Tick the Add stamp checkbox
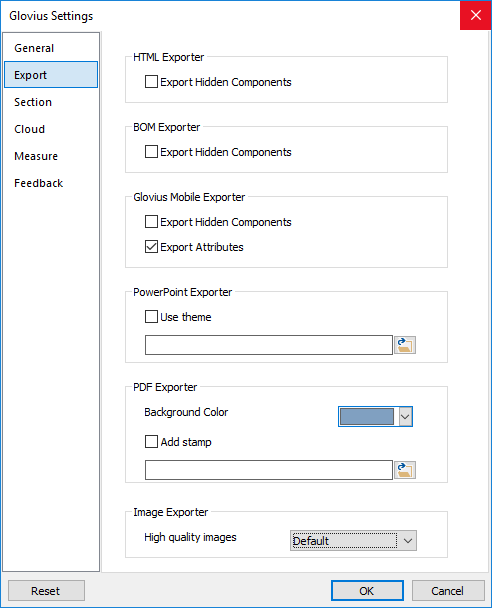Image resolution: width=492 pixels, height=608 pixels. 151,442
